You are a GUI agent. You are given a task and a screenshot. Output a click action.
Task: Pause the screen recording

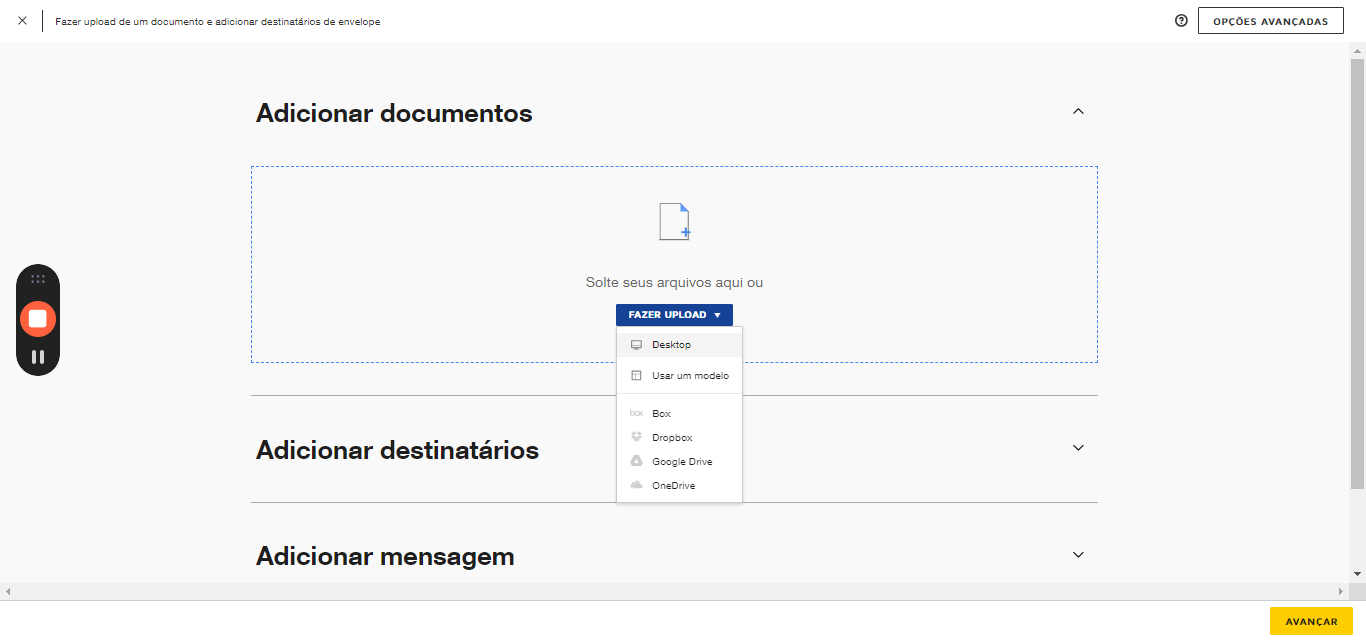click(x=38, y=356)
